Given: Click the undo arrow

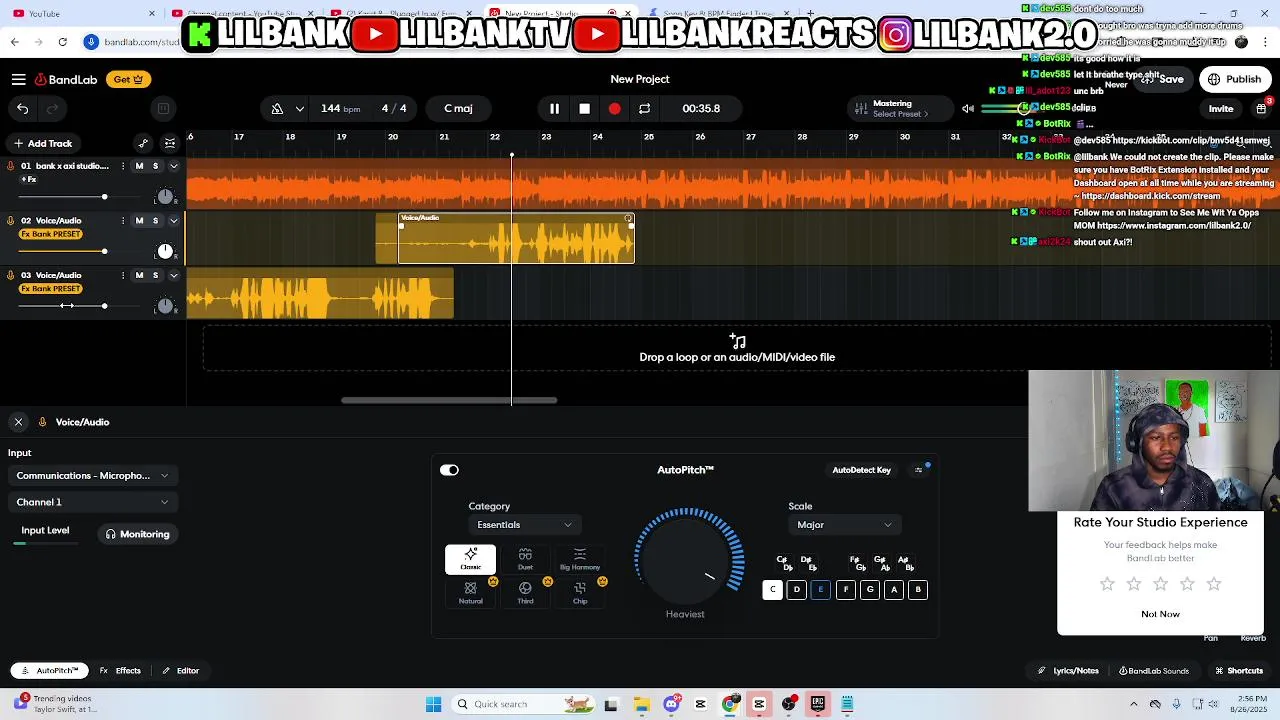Looking at the screenshot, I should point(23,108).
